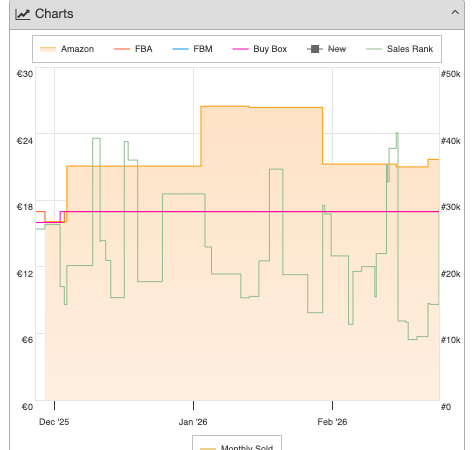The width and height of the screenshot is (474, 450).
Task: Click the Charts panel title
Action: pyautogui.click(x=54, y=14)
